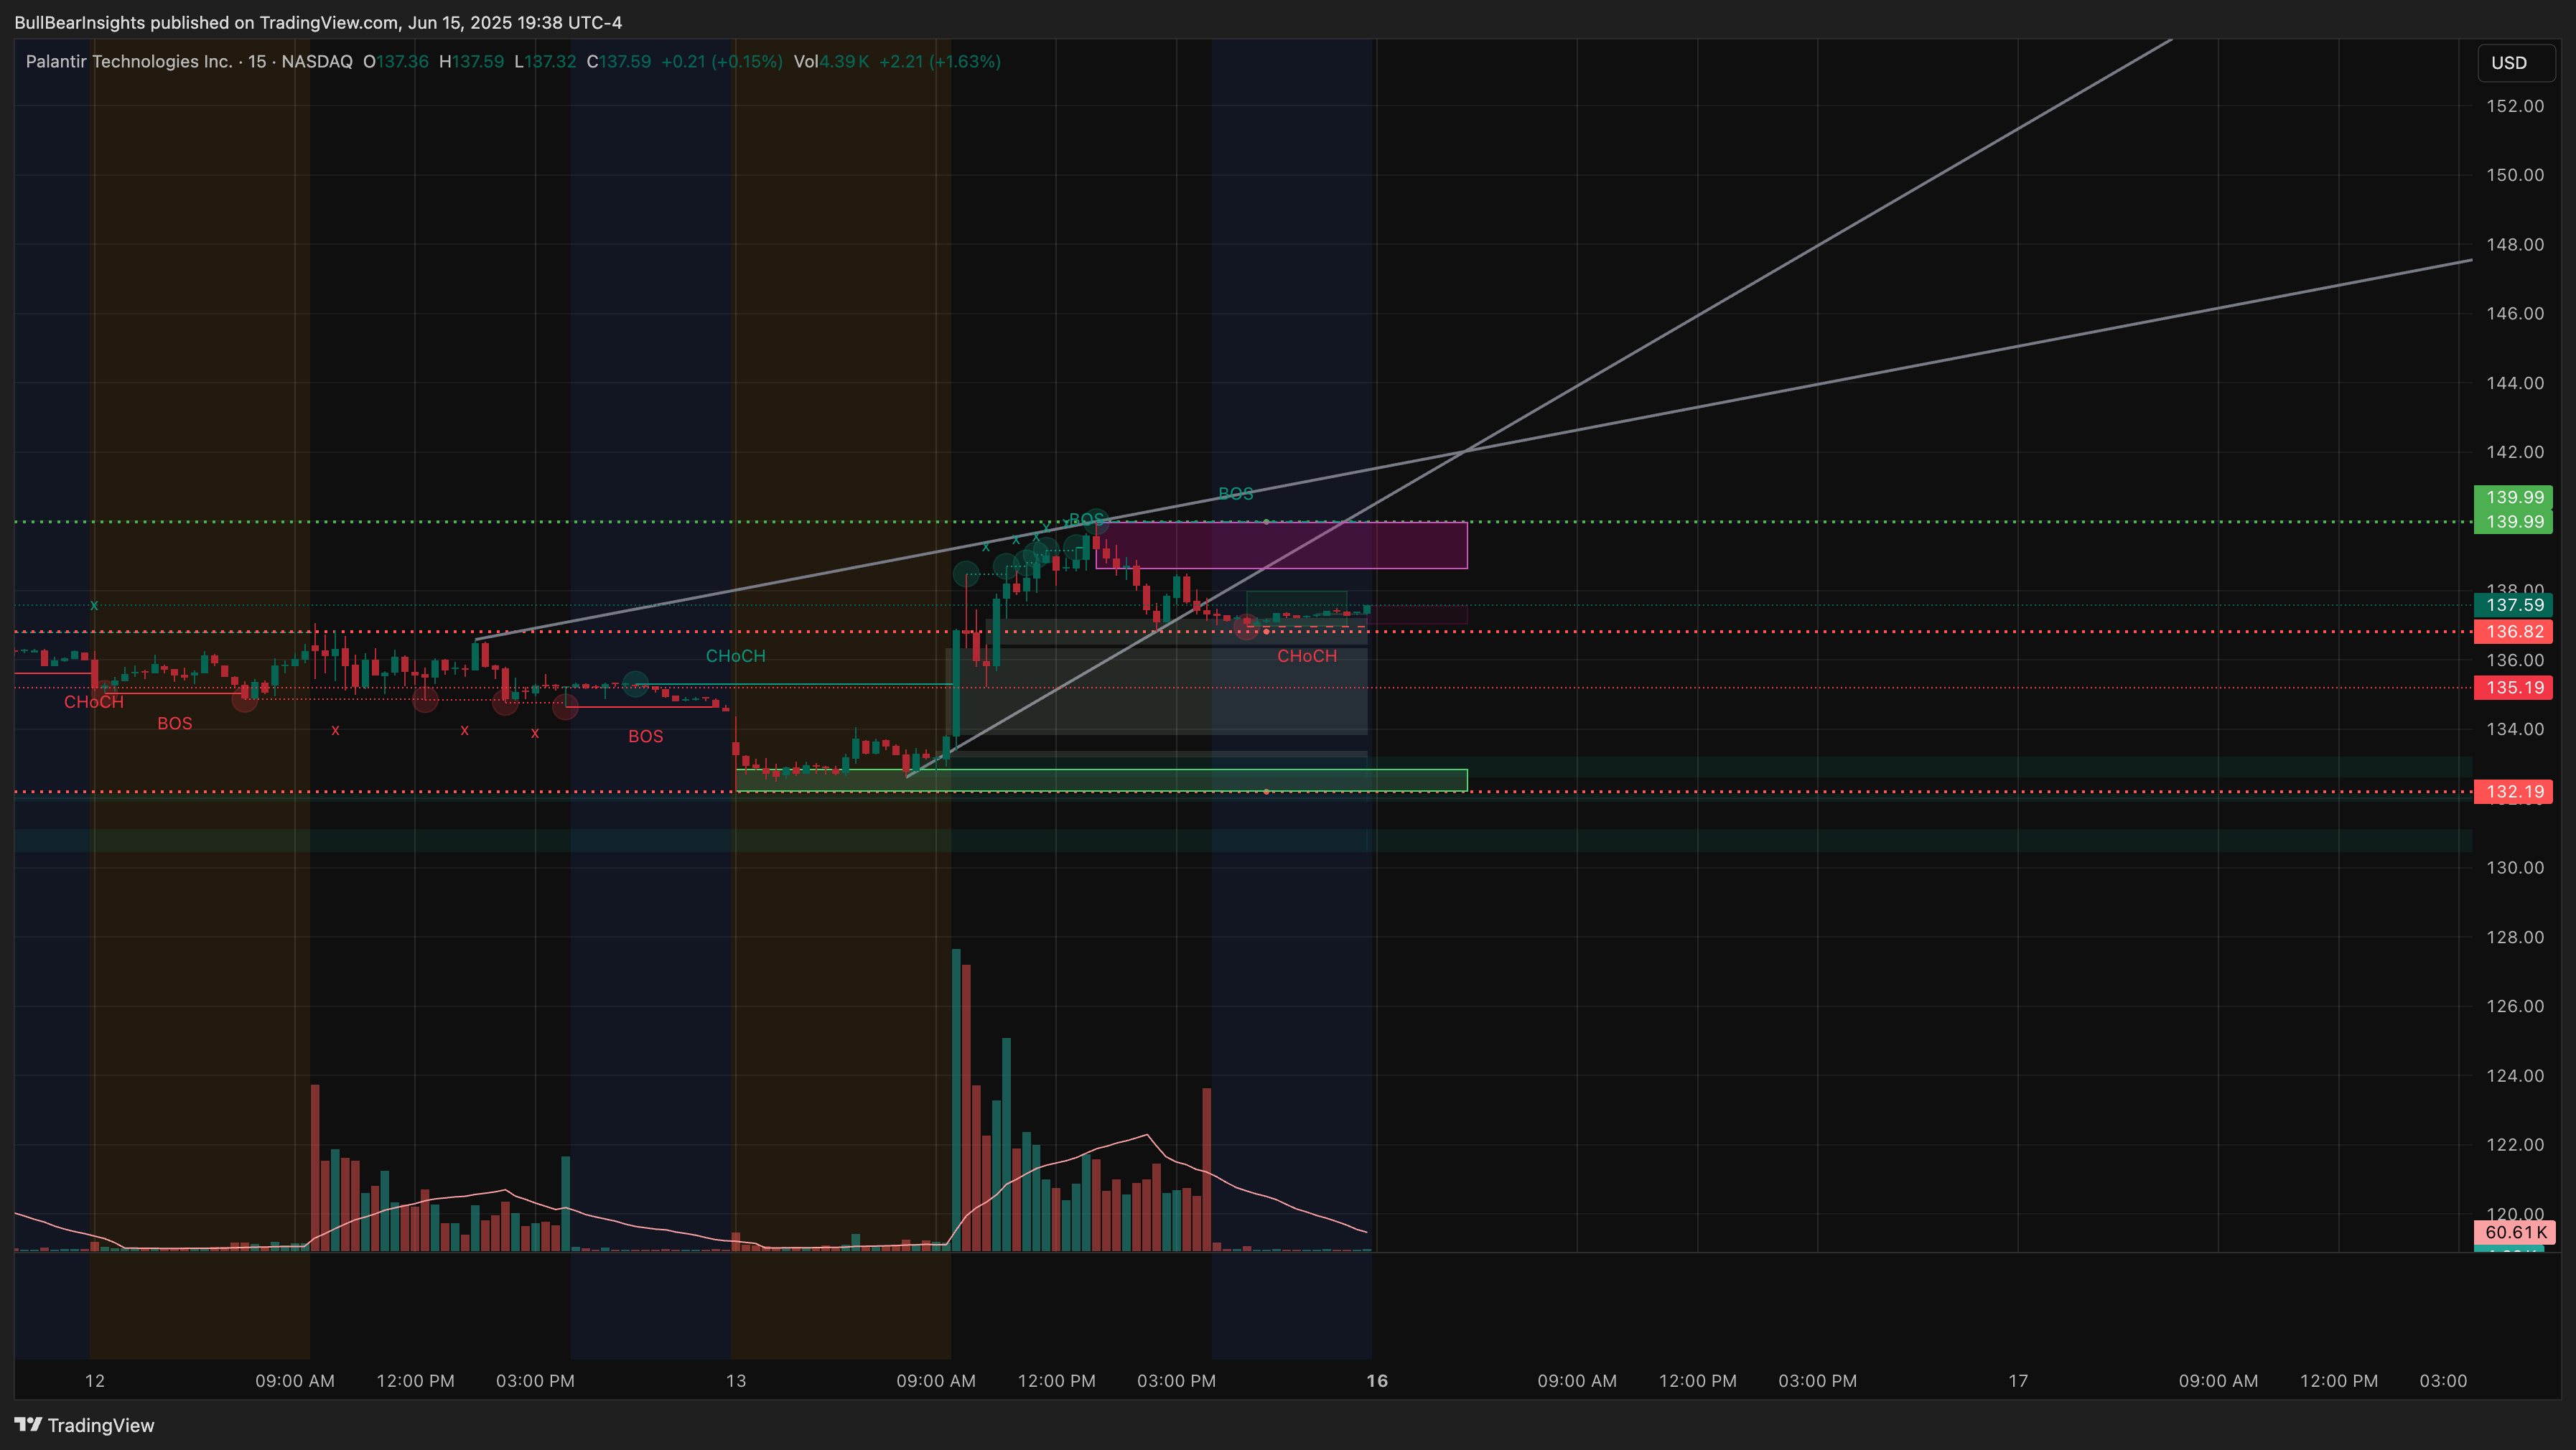The width and height of the screenshot is (2576, 1450).
Task: Click the red 135.19 price tag
Action: (2513, 688)
